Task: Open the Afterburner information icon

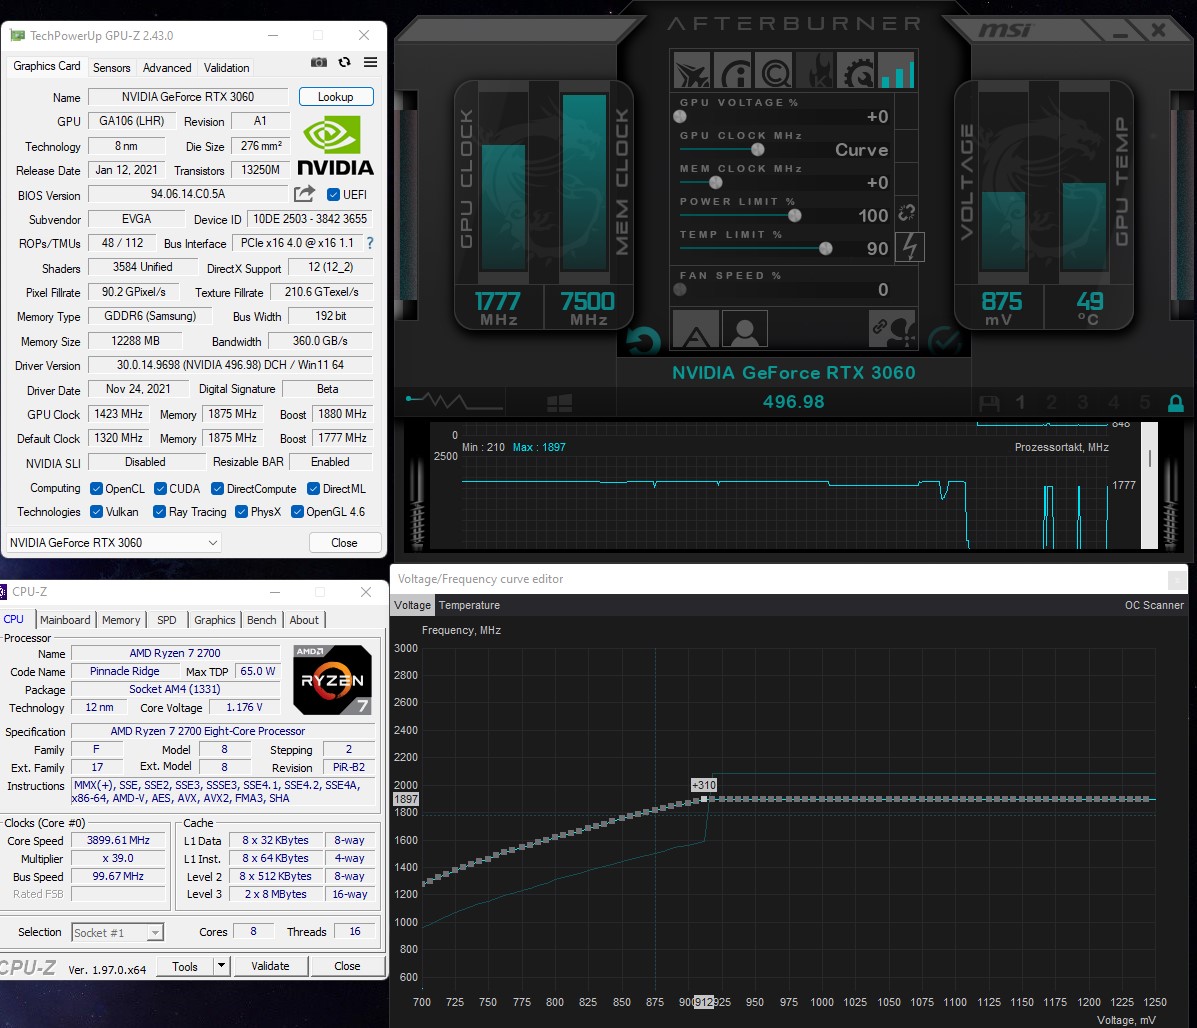Action: [x=734, y=71]
